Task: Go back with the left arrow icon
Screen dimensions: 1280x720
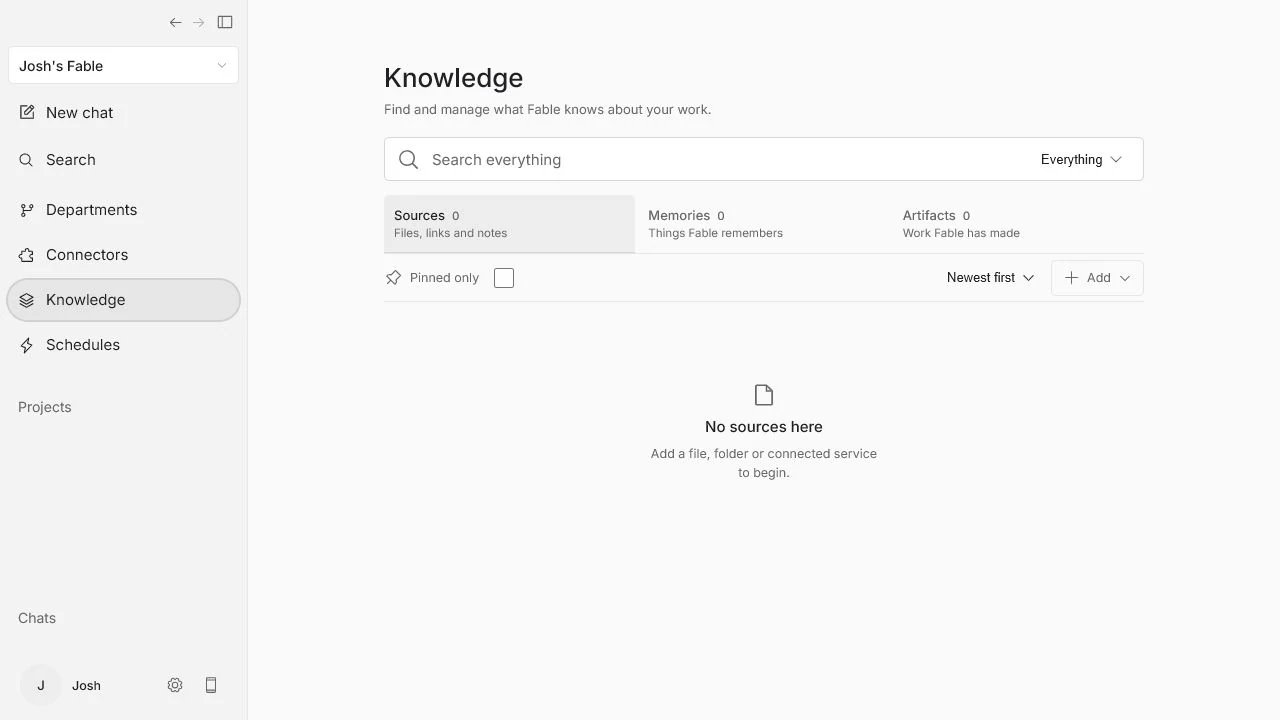Action: [176, 22]
